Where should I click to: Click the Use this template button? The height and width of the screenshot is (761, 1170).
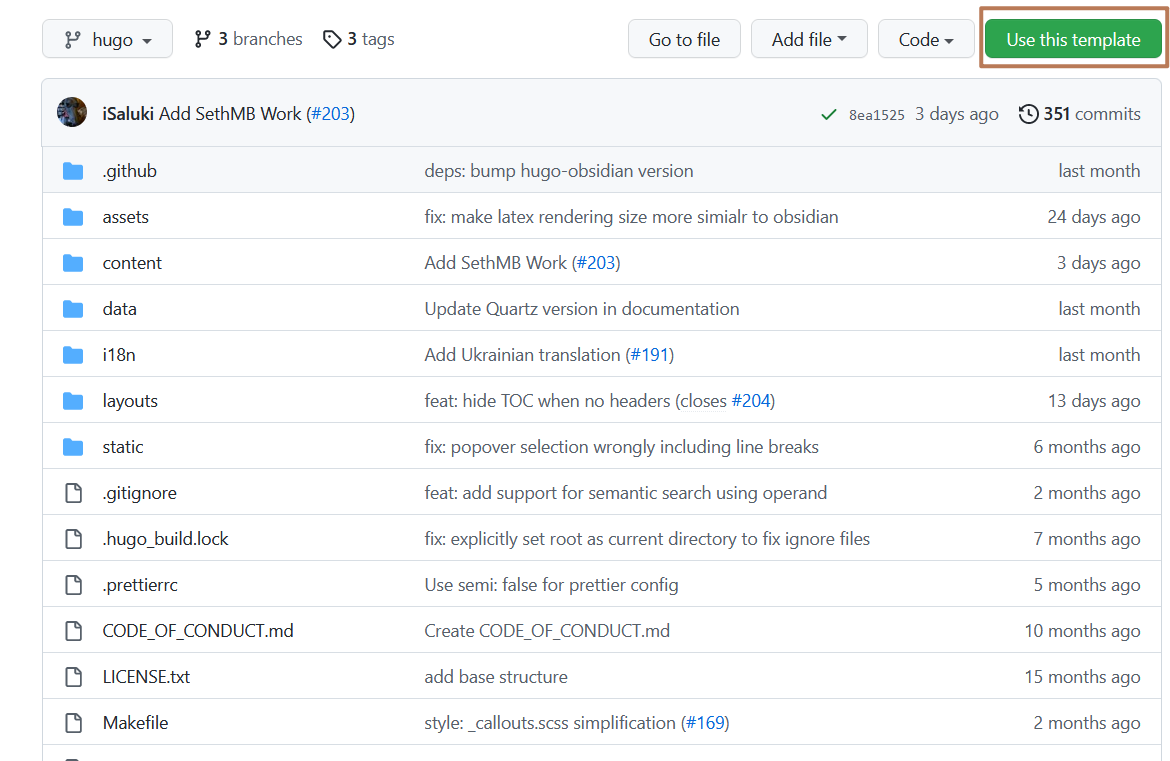pos(1073,40)
